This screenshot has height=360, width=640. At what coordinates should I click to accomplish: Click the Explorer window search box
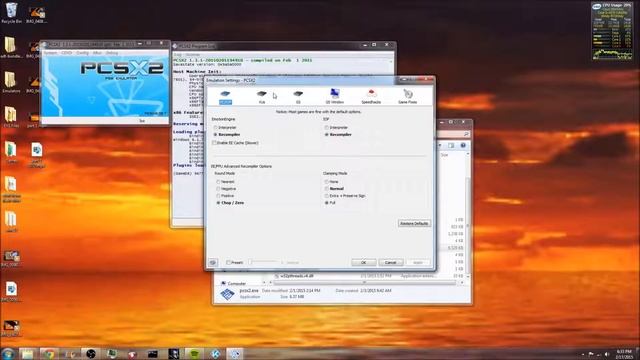[x=453, y=134]
